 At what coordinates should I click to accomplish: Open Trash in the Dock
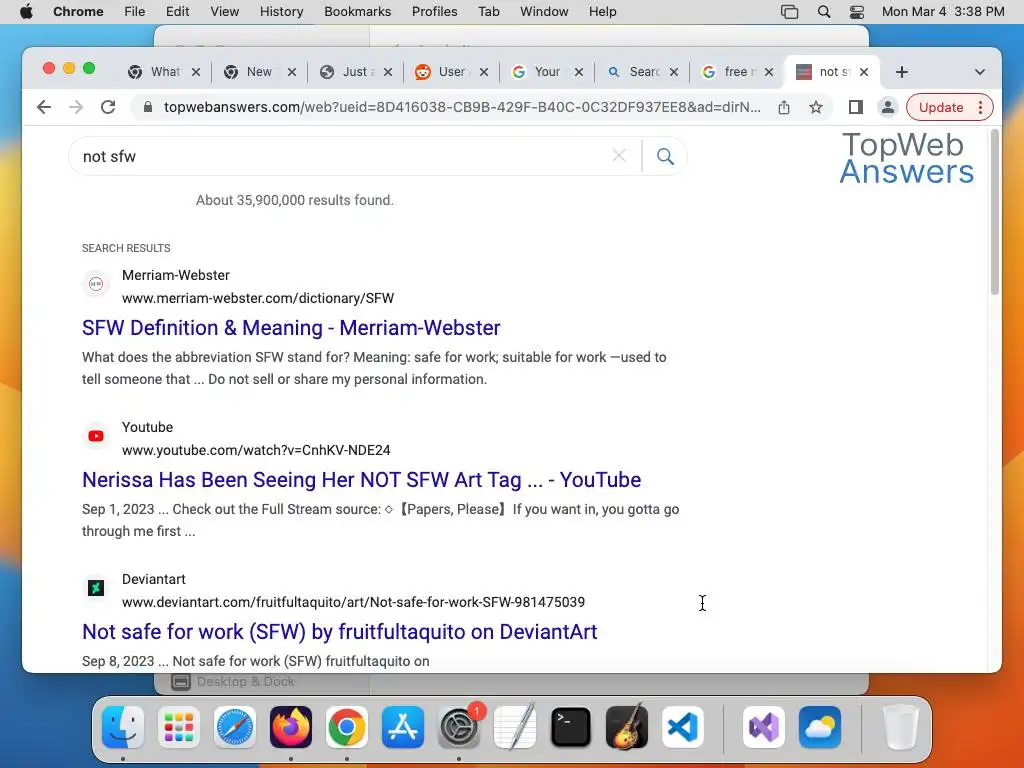click(901, 727)
